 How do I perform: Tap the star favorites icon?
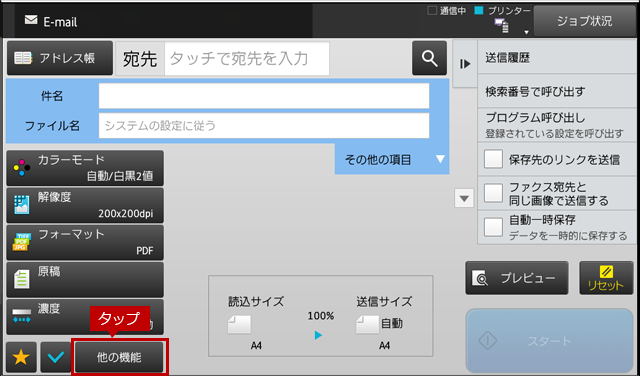tap(21, 358)
